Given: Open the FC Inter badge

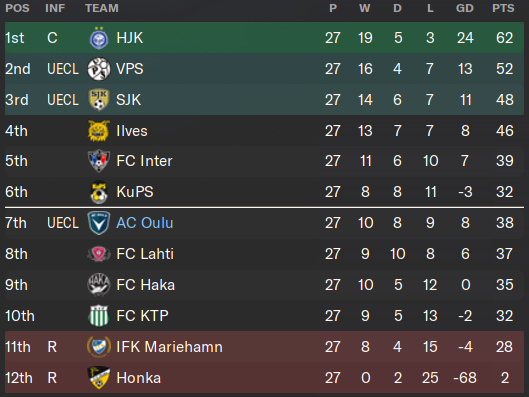Looking at the screenshot, I should tap(99, 161).
